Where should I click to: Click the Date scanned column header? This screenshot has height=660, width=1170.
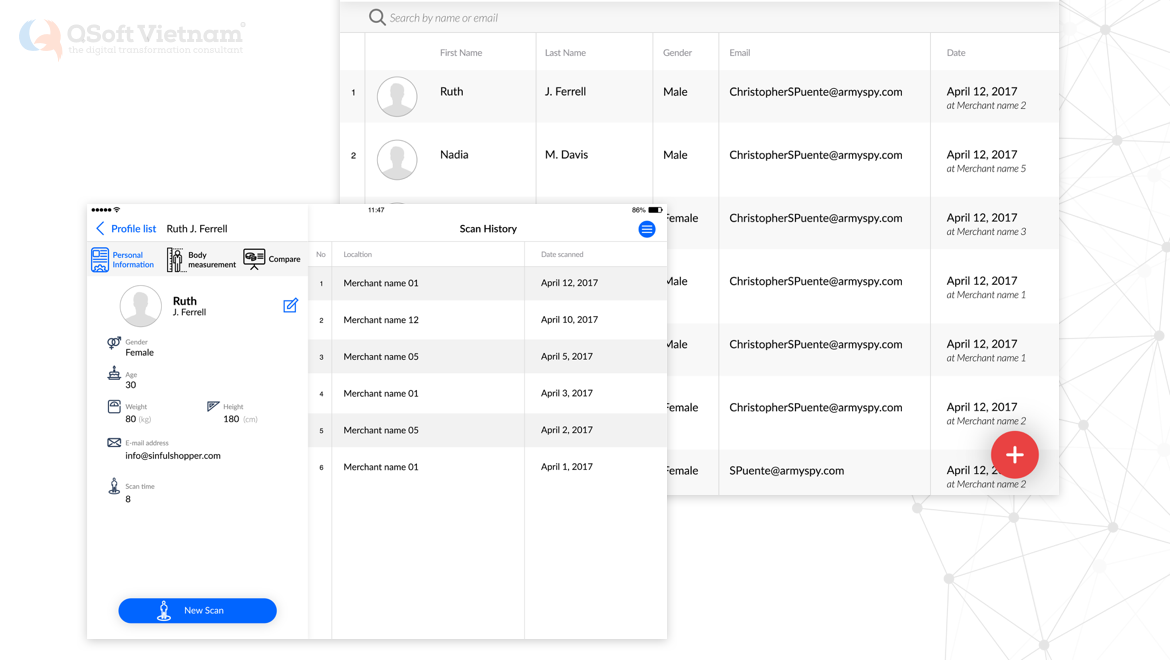point(562,254)
